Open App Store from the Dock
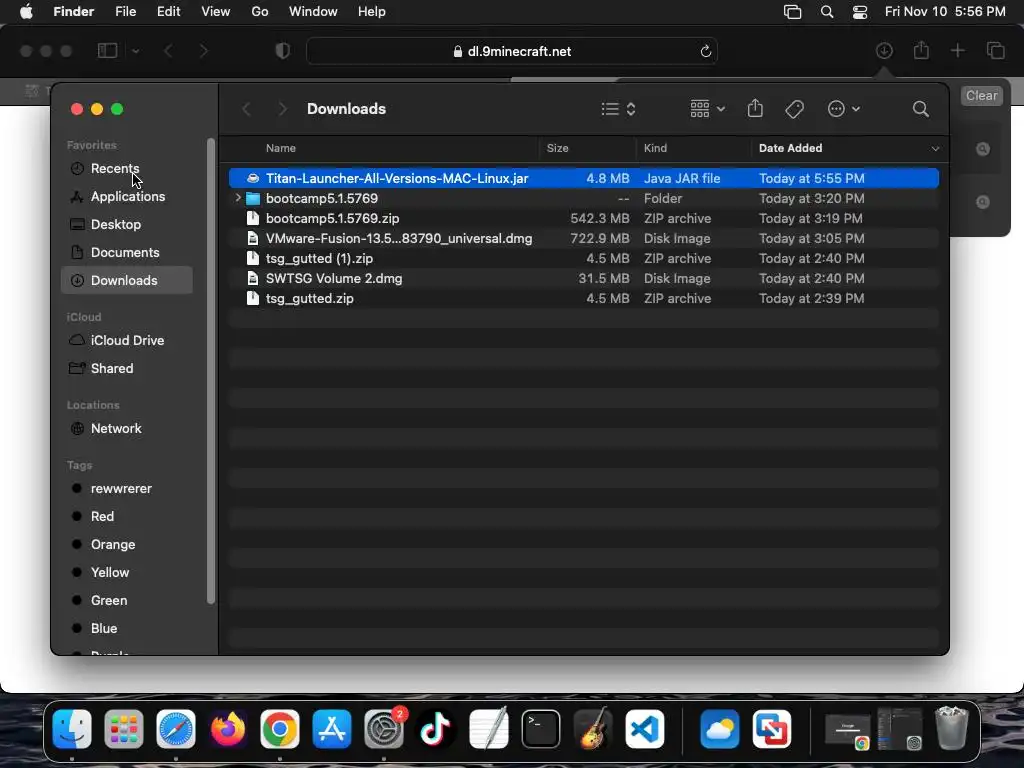The height and width of the screenshot is (768, 1024). (332, 729)
